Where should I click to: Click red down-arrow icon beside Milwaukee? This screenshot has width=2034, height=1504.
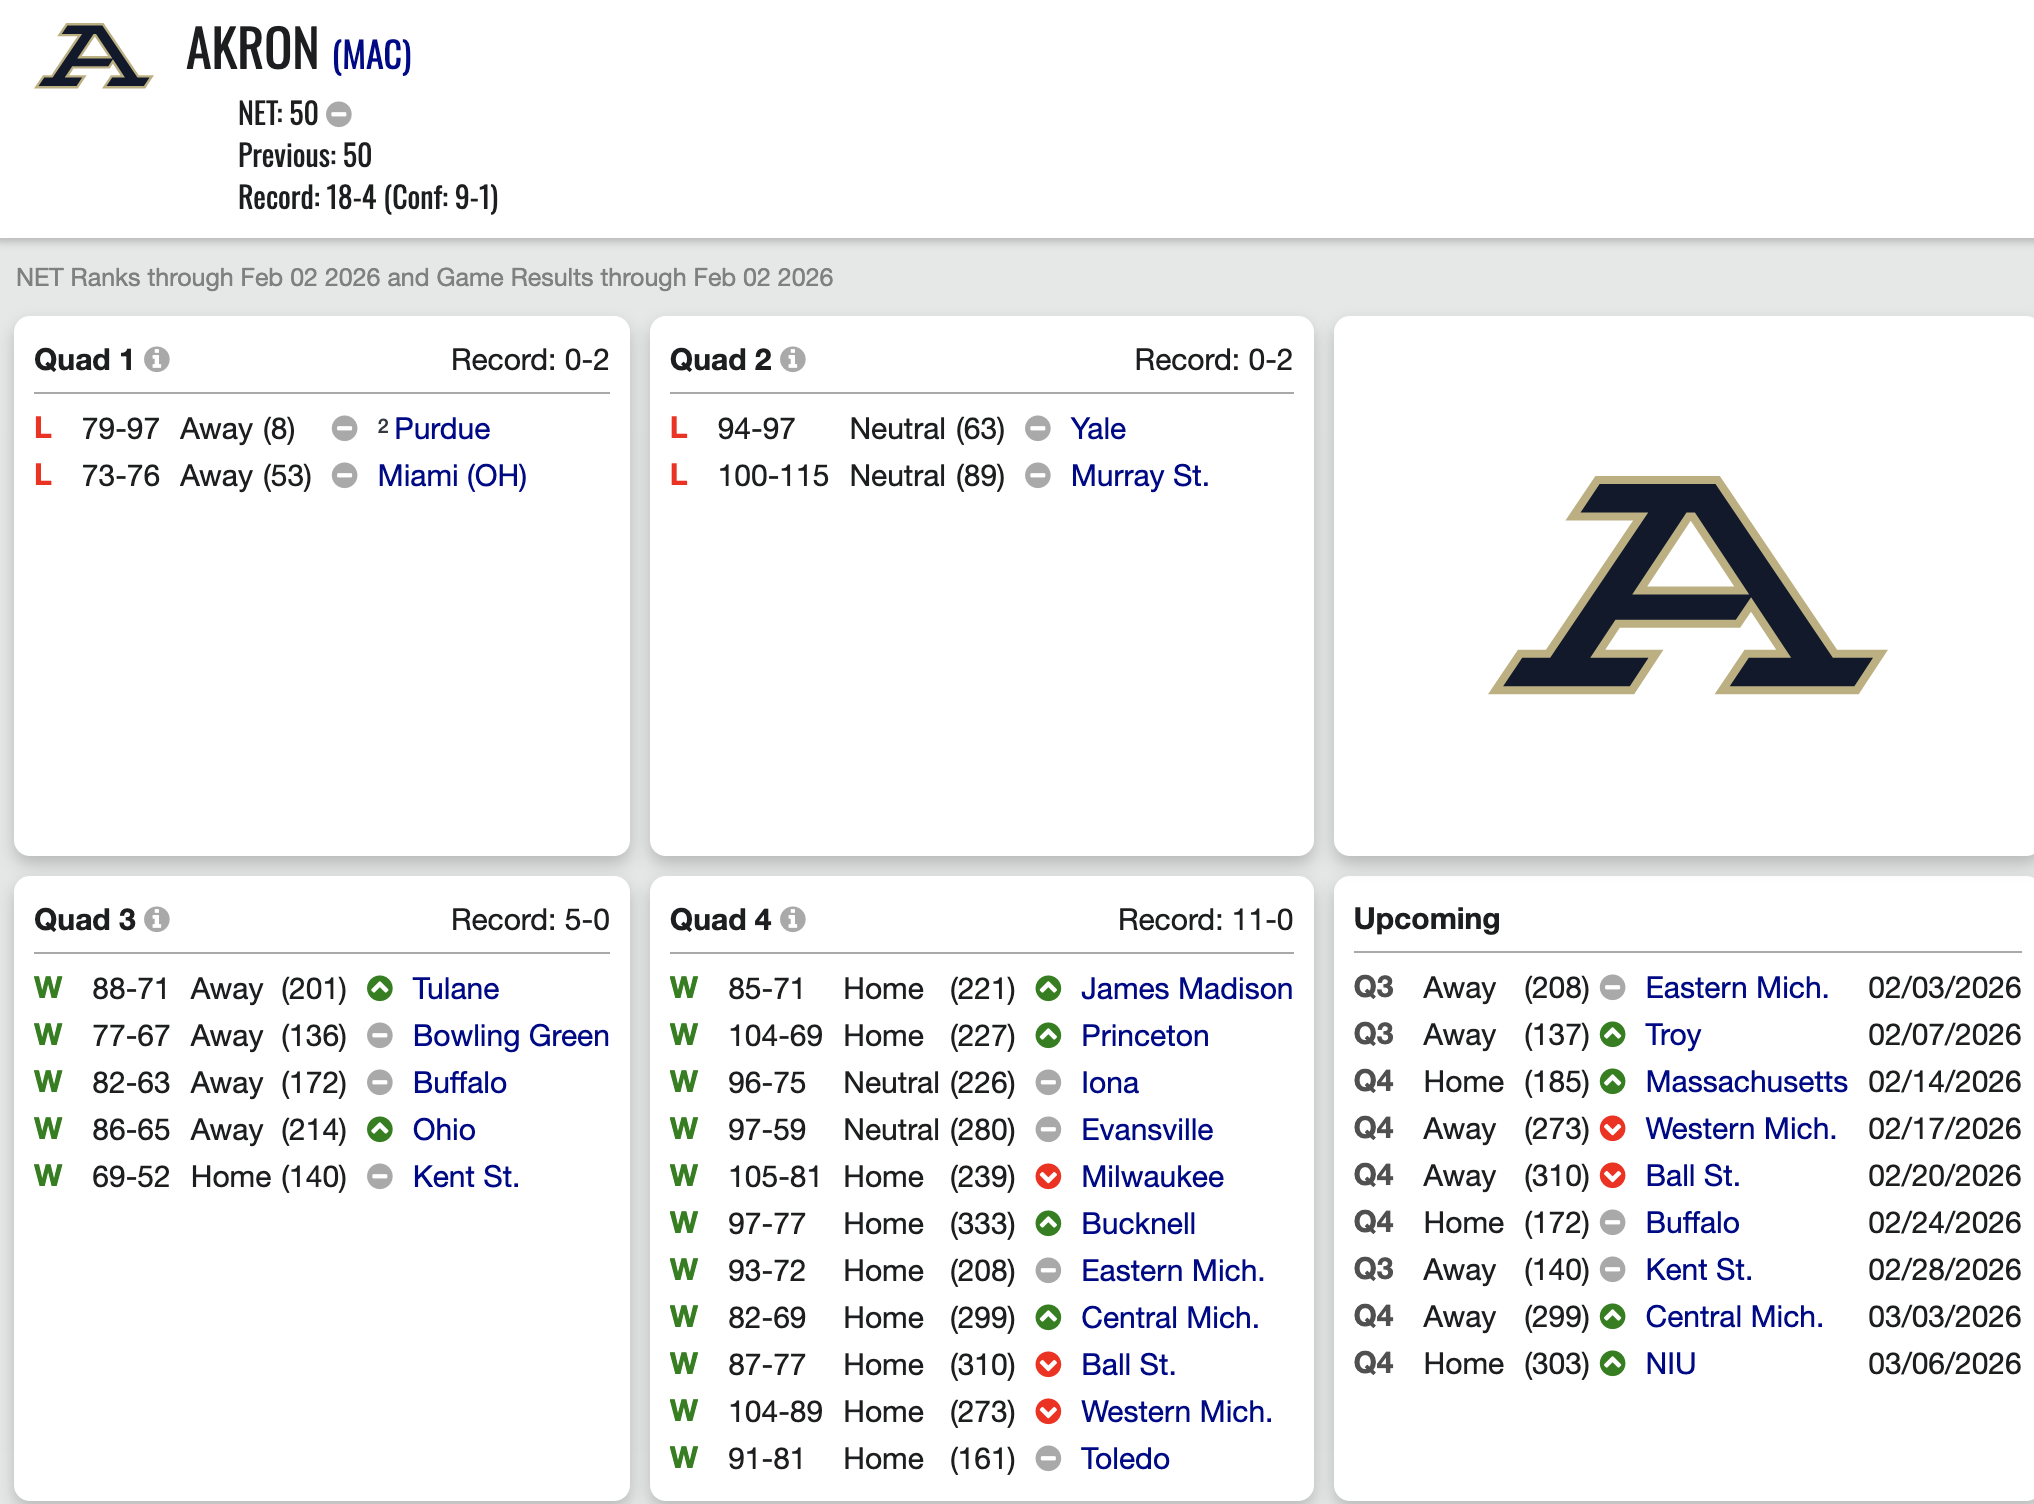pyautogui.click(x=1048, y=1177)
